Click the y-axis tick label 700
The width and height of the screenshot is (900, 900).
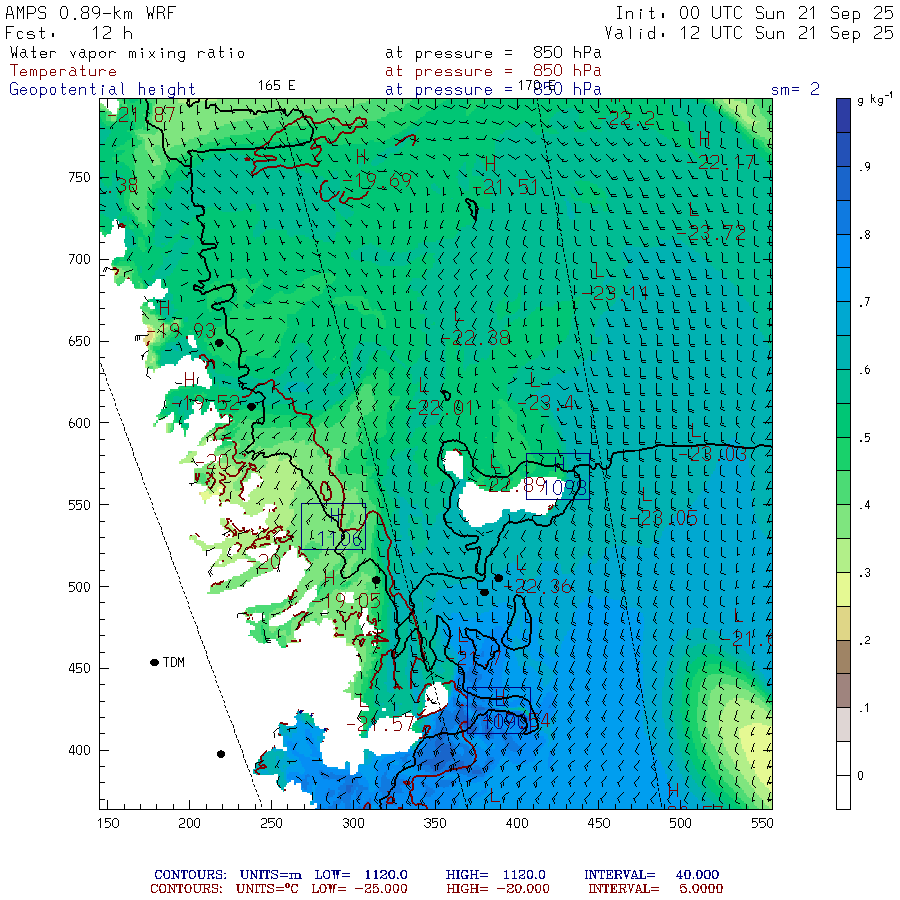click(x=79, y=259)
